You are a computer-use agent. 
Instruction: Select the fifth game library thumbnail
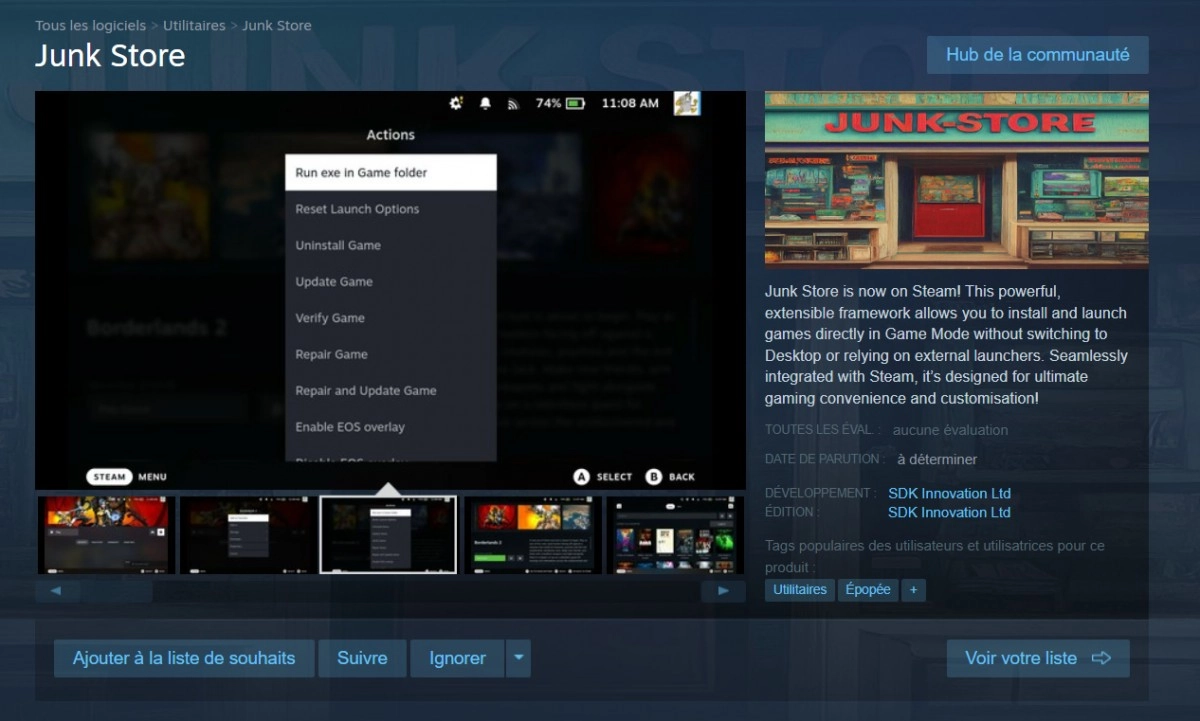[675, 535]
